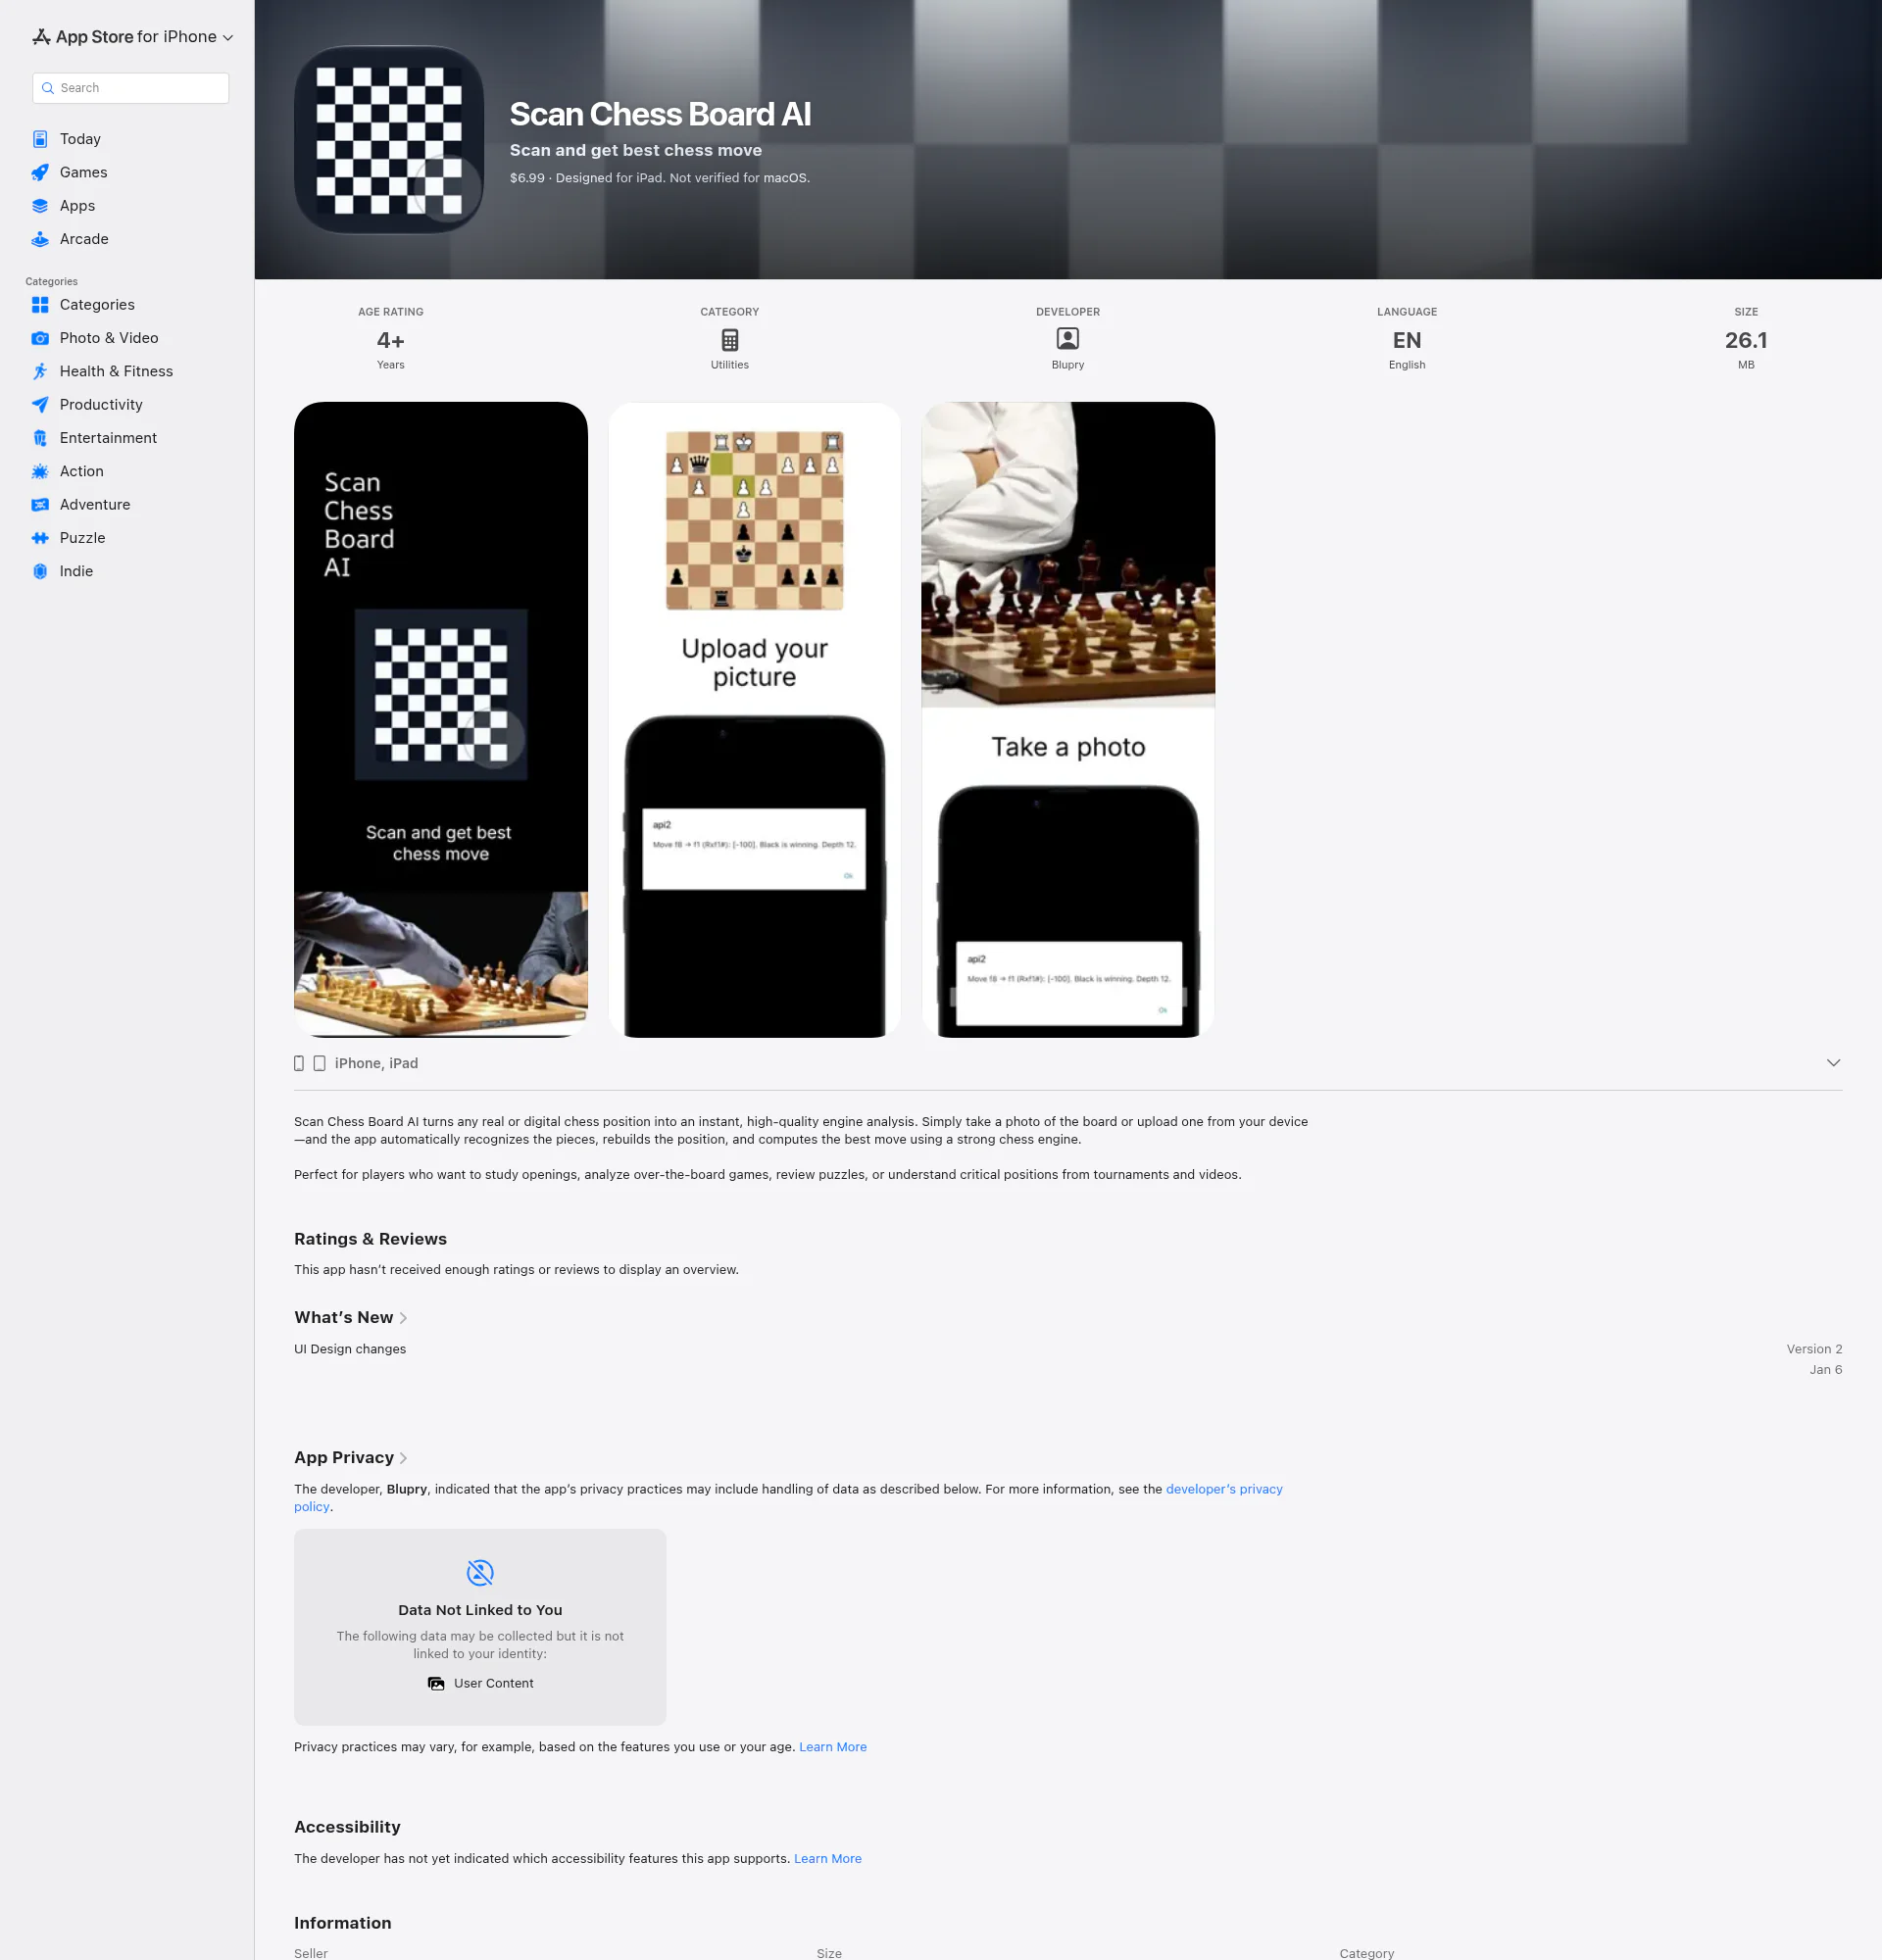Screen dimensions: 1882x1960
Task: Click the User Content privacy item
Action: point(480,1684)
